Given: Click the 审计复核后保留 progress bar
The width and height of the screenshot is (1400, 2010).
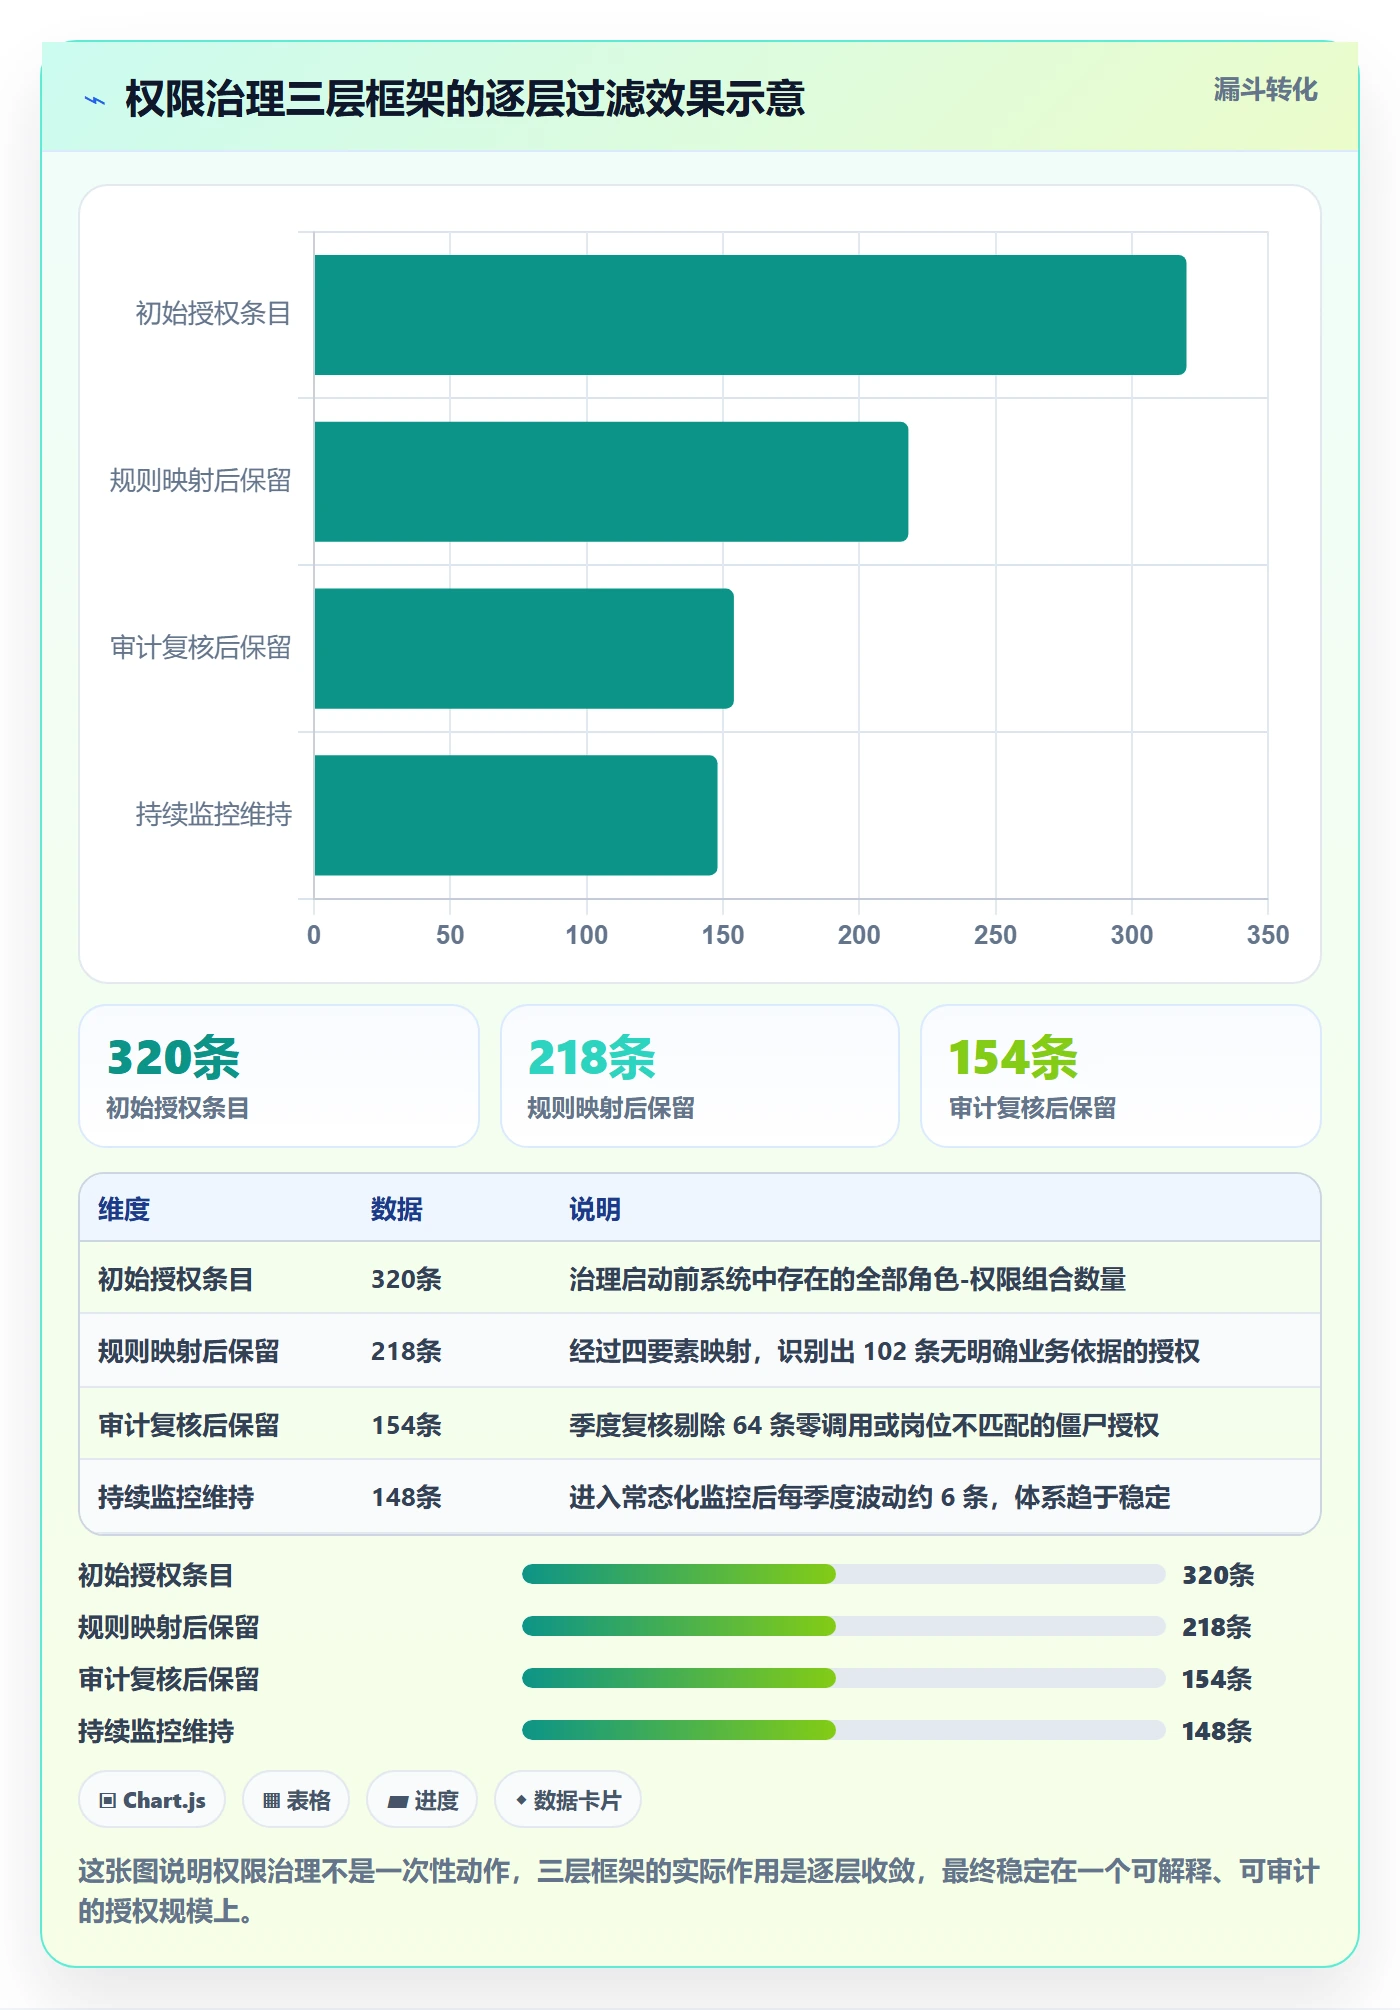Looking at the screenshot, I should point(843,1679).
